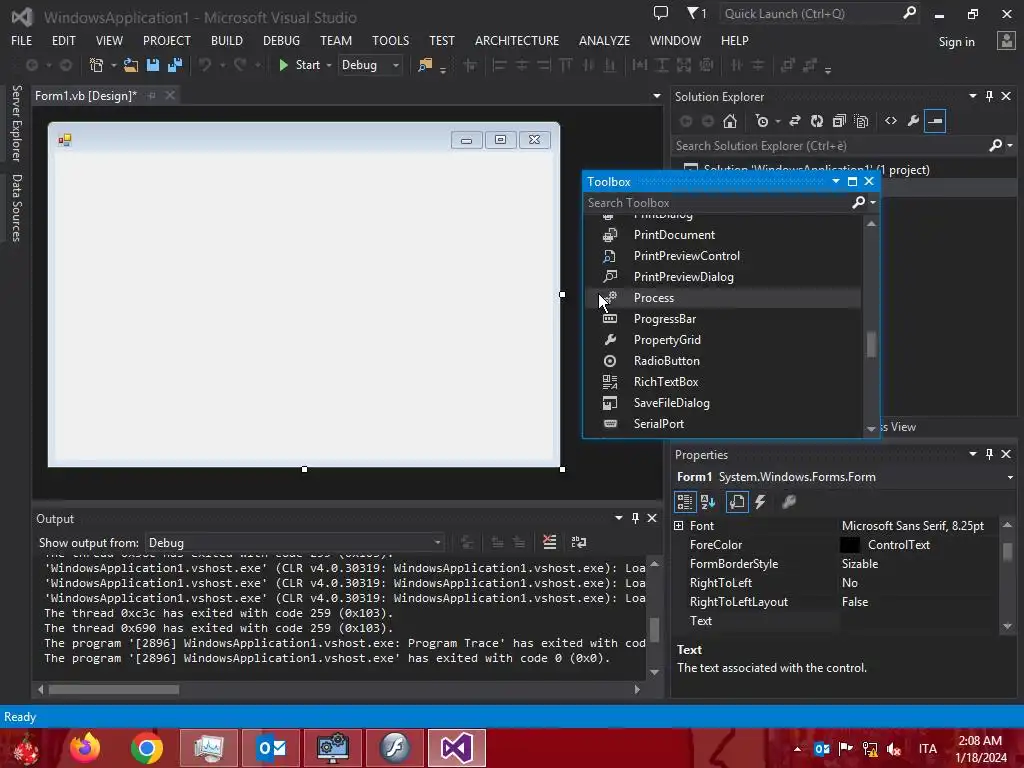This screenshot has width=1024, height=768.
Task: Click the Toolbox search magnifier icon
Action: (859, 202)
